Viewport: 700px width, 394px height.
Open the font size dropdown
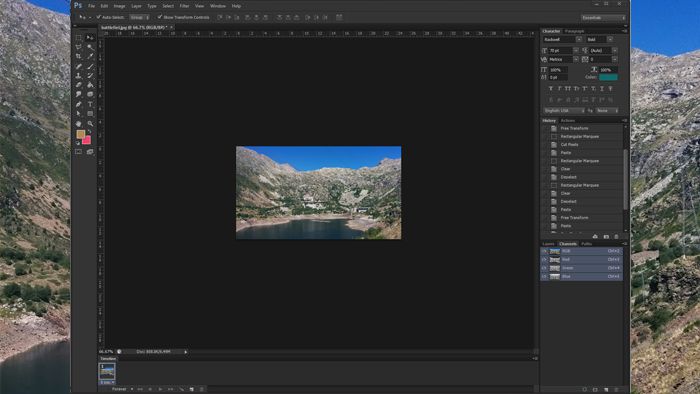pyautogui.click(x=575, y=51)
